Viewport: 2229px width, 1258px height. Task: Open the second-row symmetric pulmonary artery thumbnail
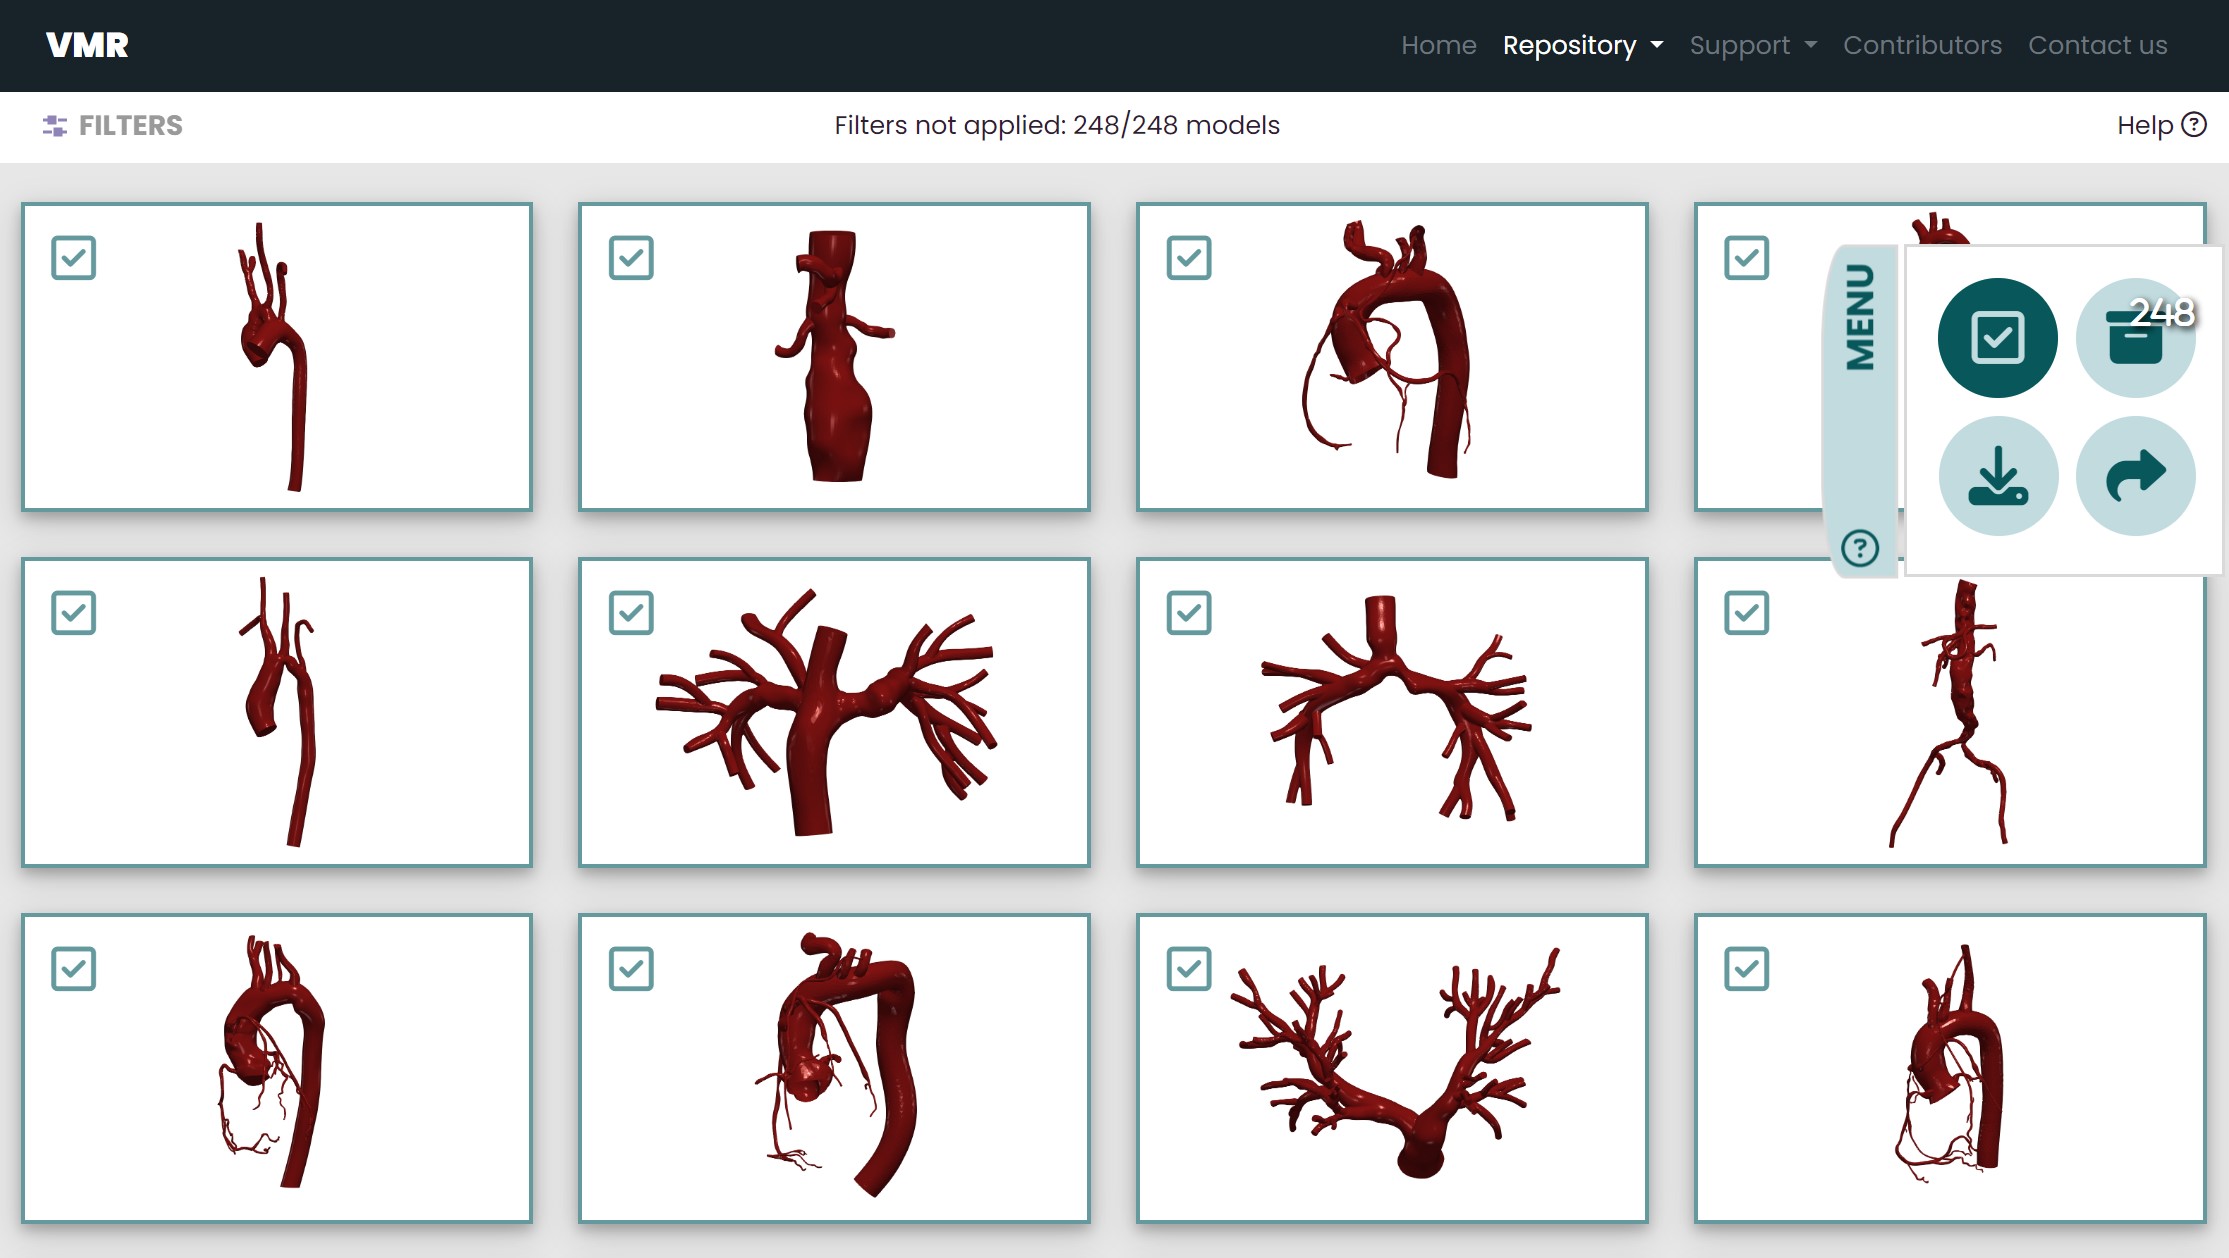coord(1392,712)
